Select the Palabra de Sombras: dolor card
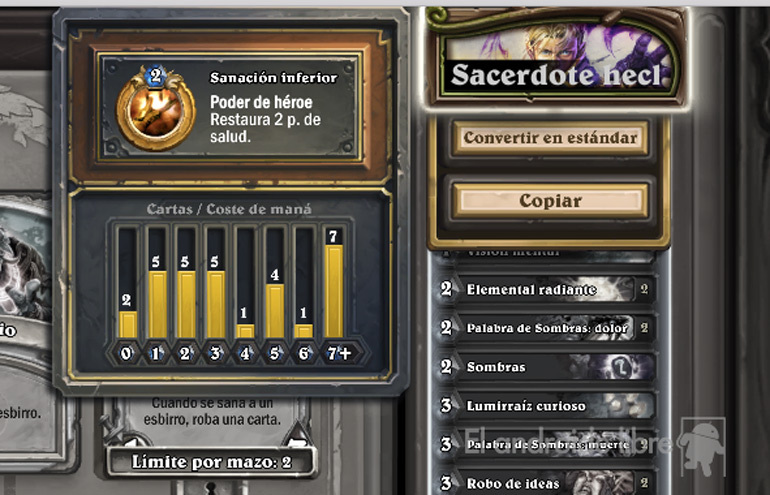Image resolution: width=770 pixels, height=495 pixels. point(546,328)
